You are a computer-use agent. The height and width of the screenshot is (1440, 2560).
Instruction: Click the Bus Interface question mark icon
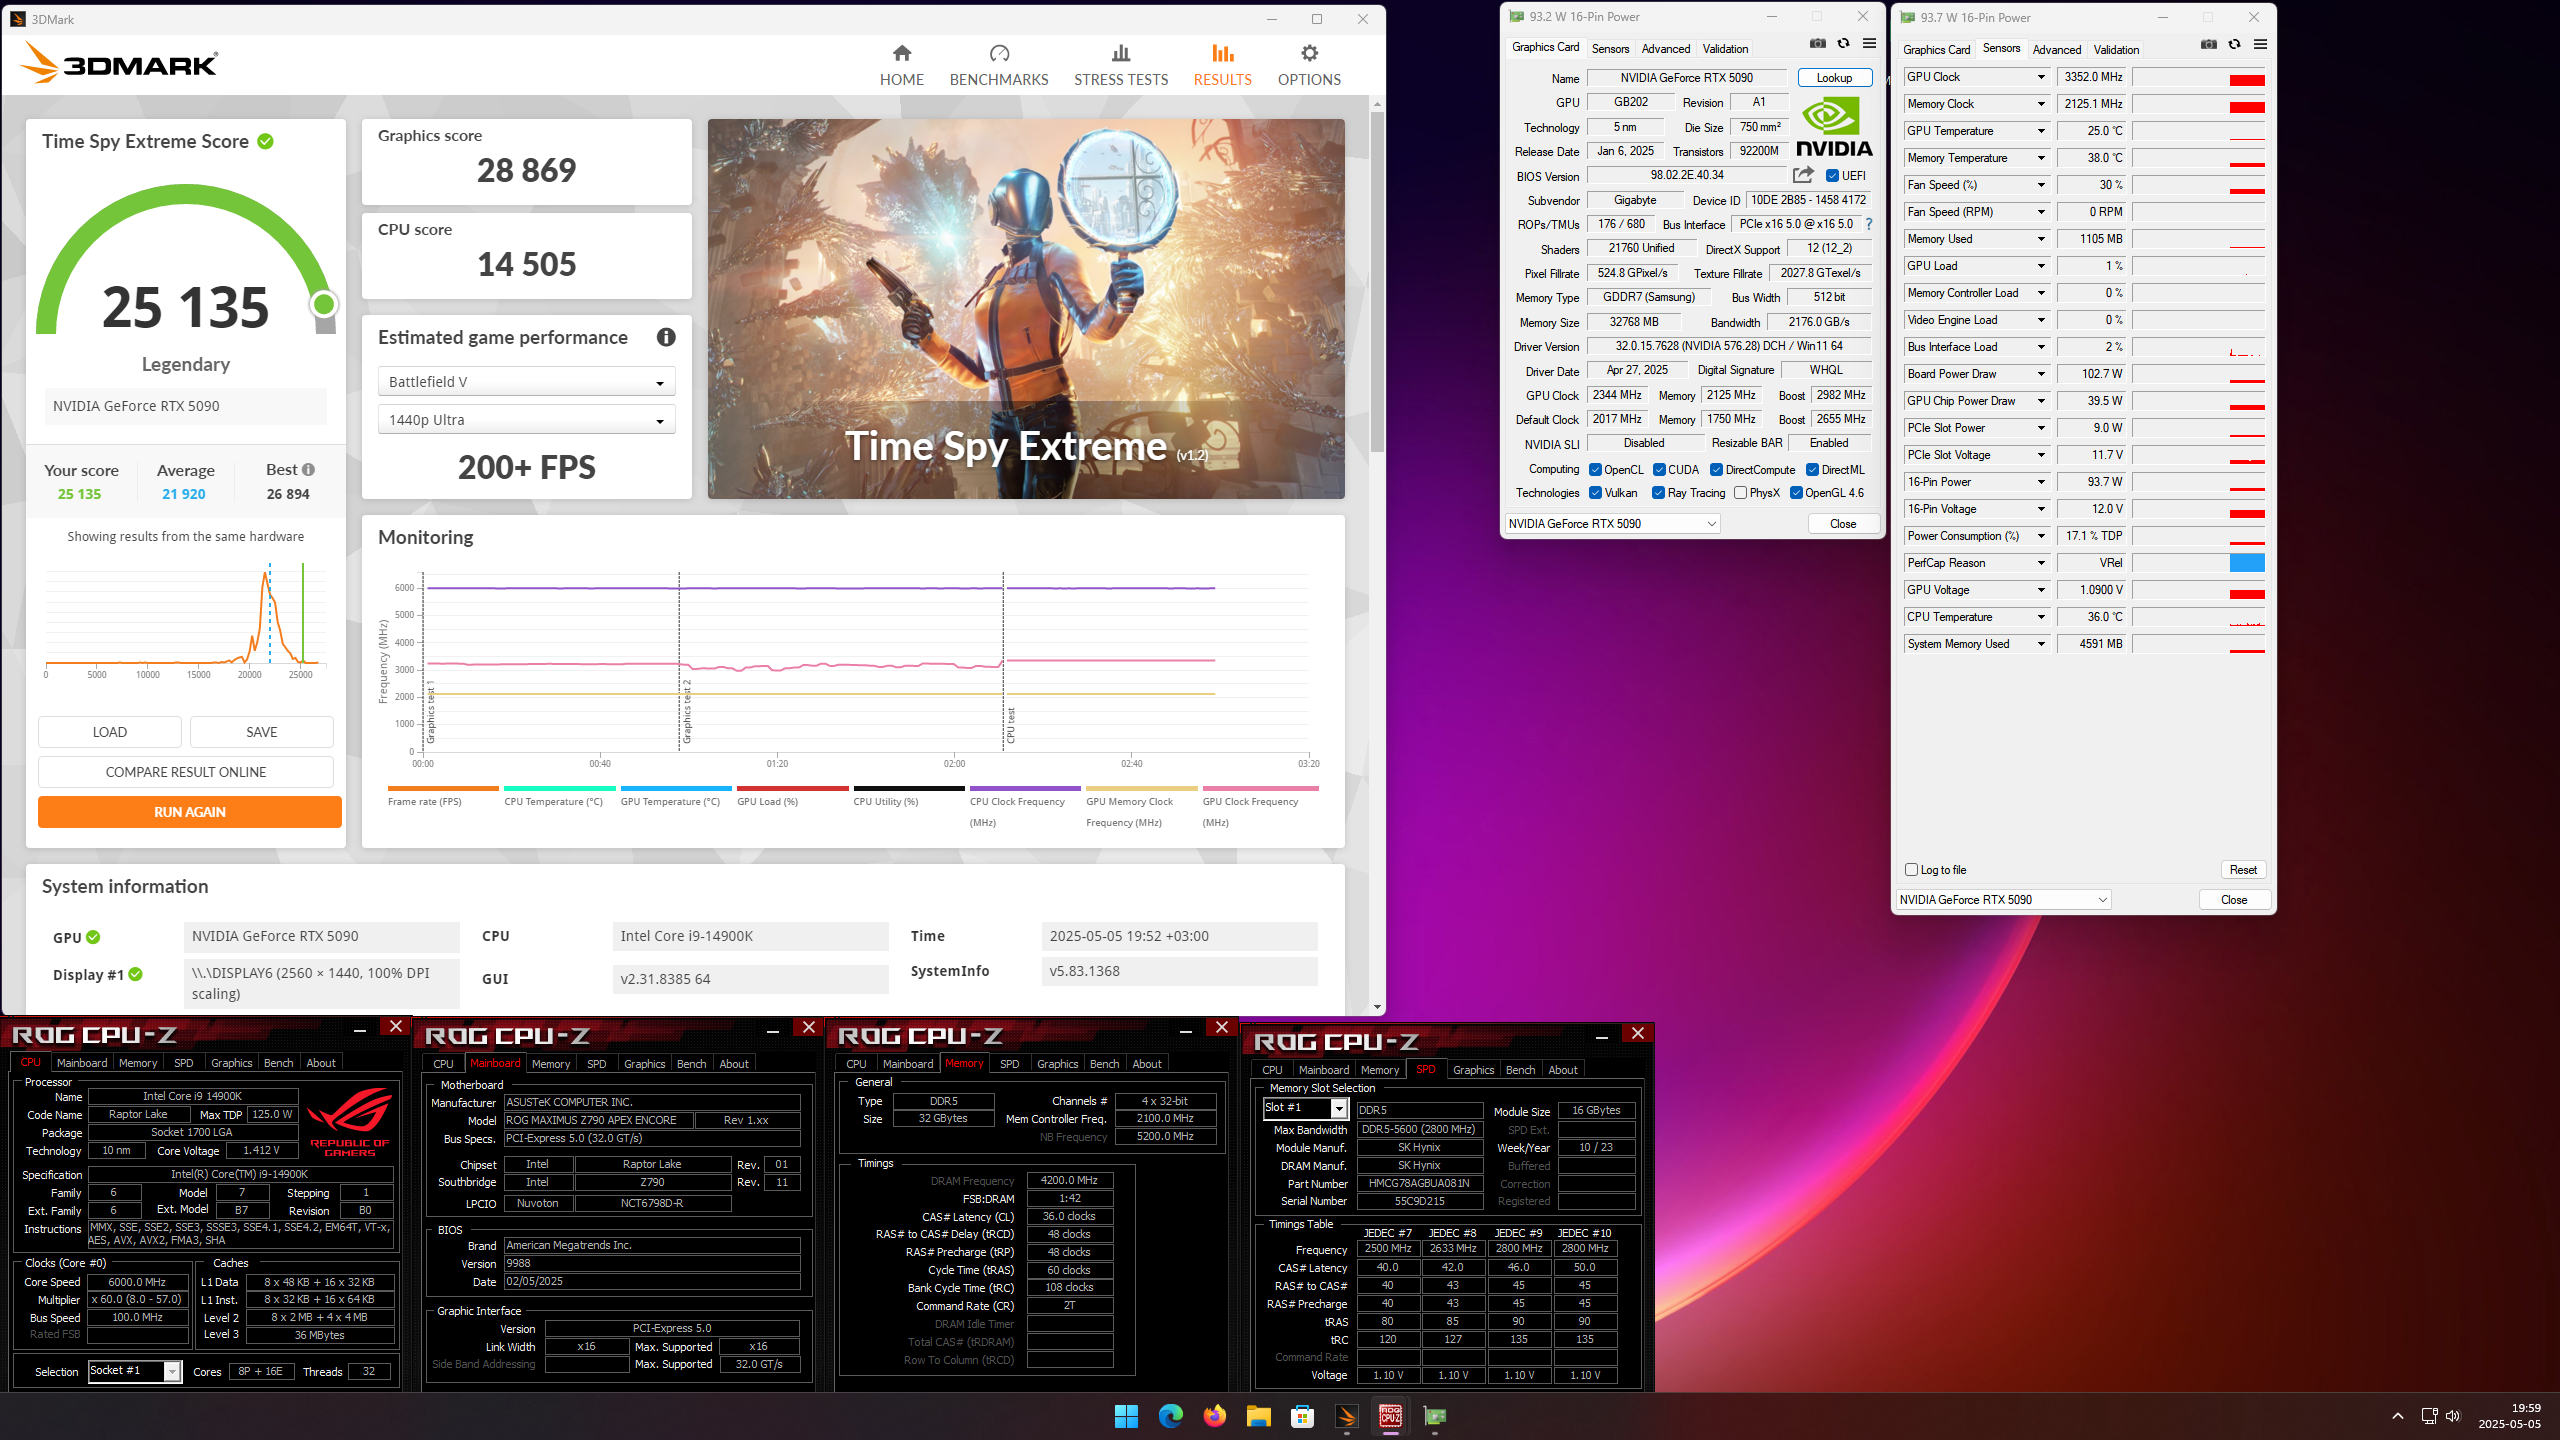1869,224
